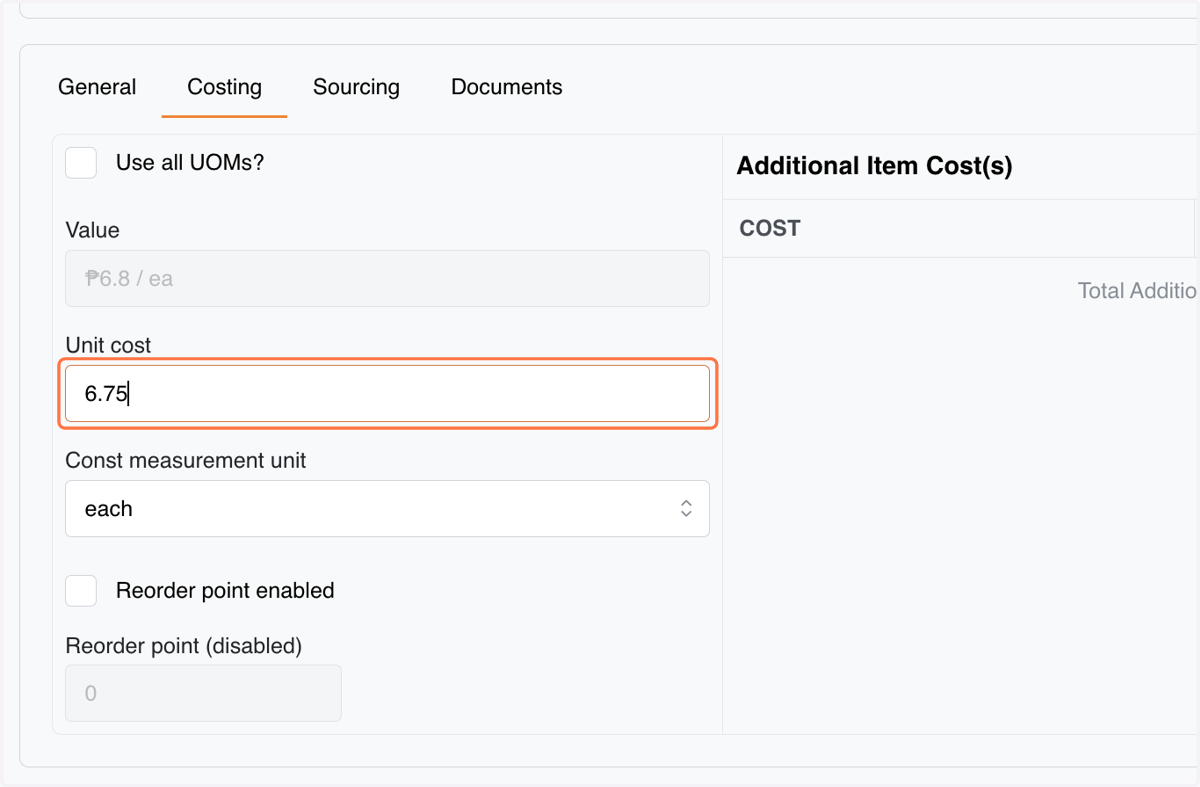Open the Const measurement unit dropdown

(387, 508)
